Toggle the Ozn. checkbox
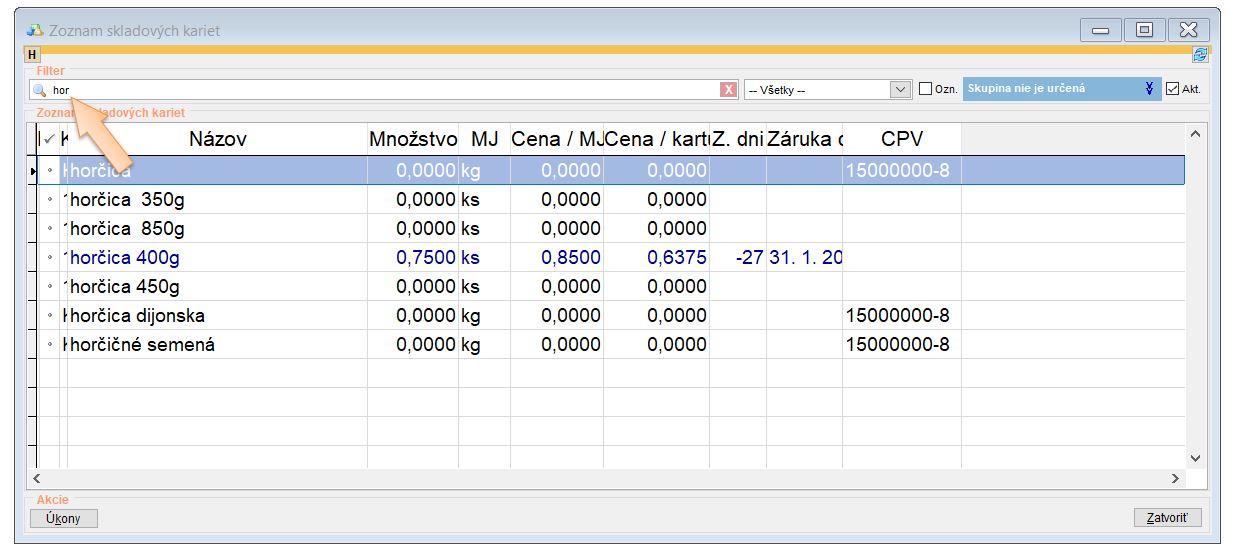1236x556 pixels. pos(925,89)
